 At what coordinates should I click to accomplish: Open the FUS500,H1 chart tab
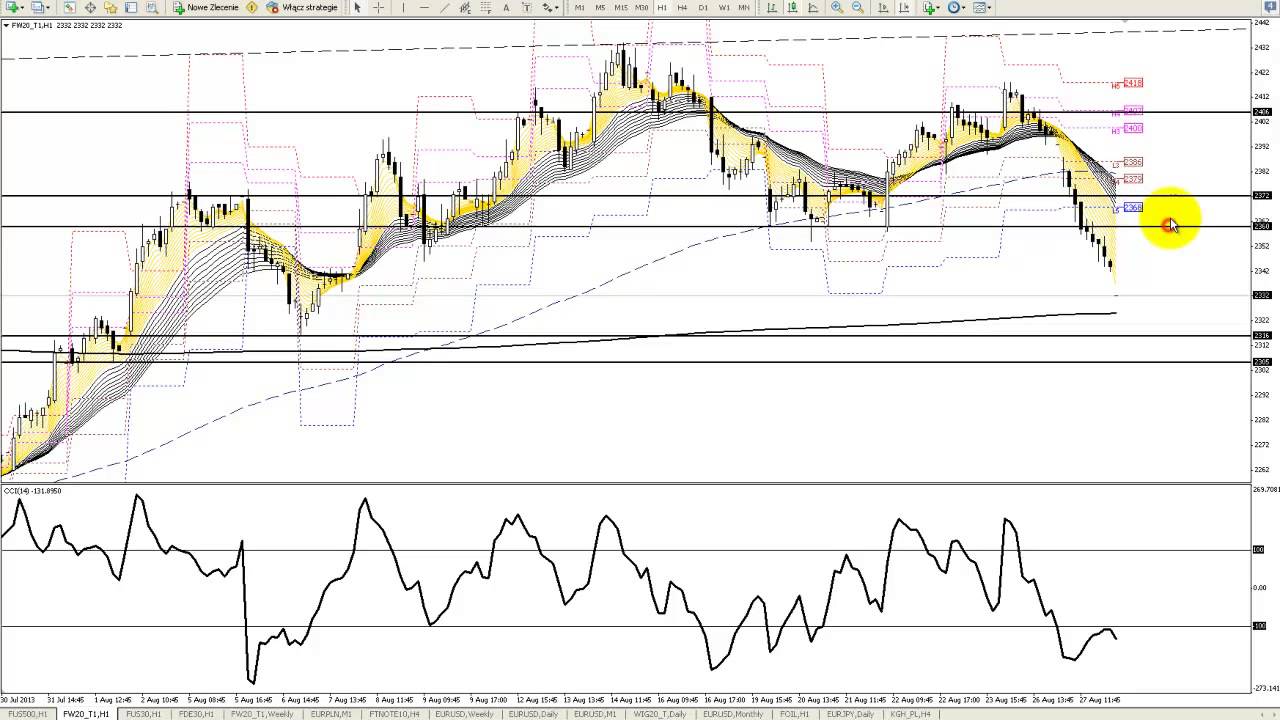[x=29, y=714]
